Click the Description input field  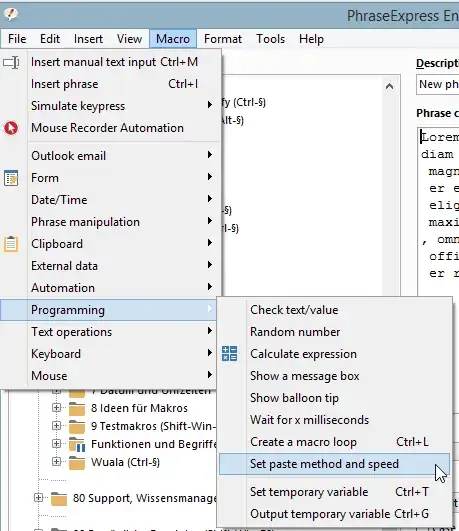(x=438, y=84)
